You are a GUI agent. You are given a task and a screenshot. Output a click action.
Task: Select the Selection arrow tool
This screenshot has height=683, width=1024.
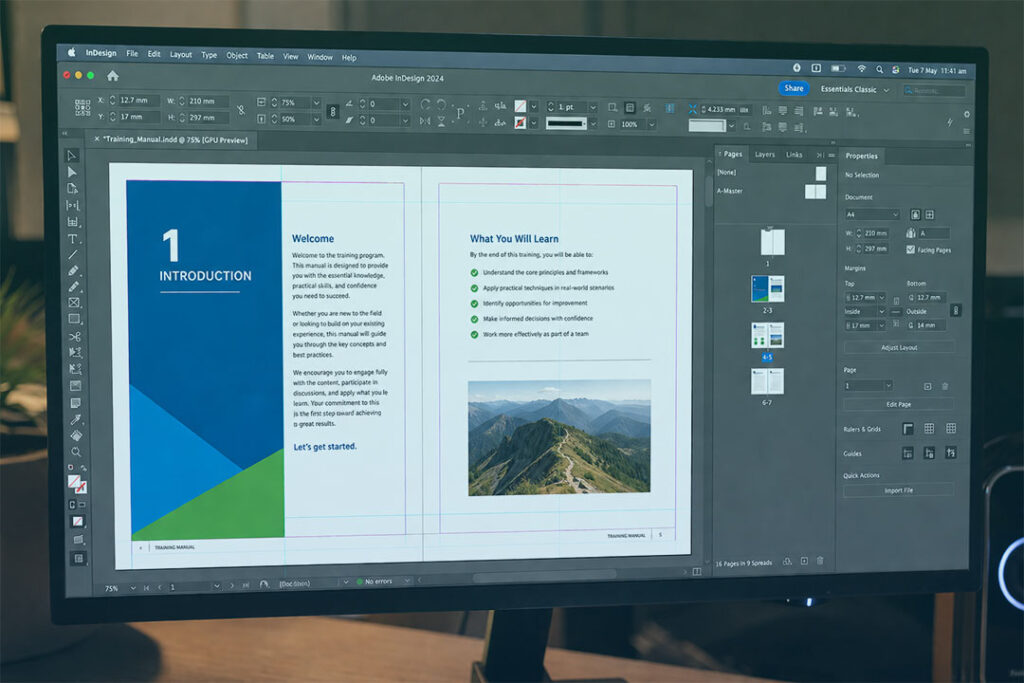coord(73,156)
